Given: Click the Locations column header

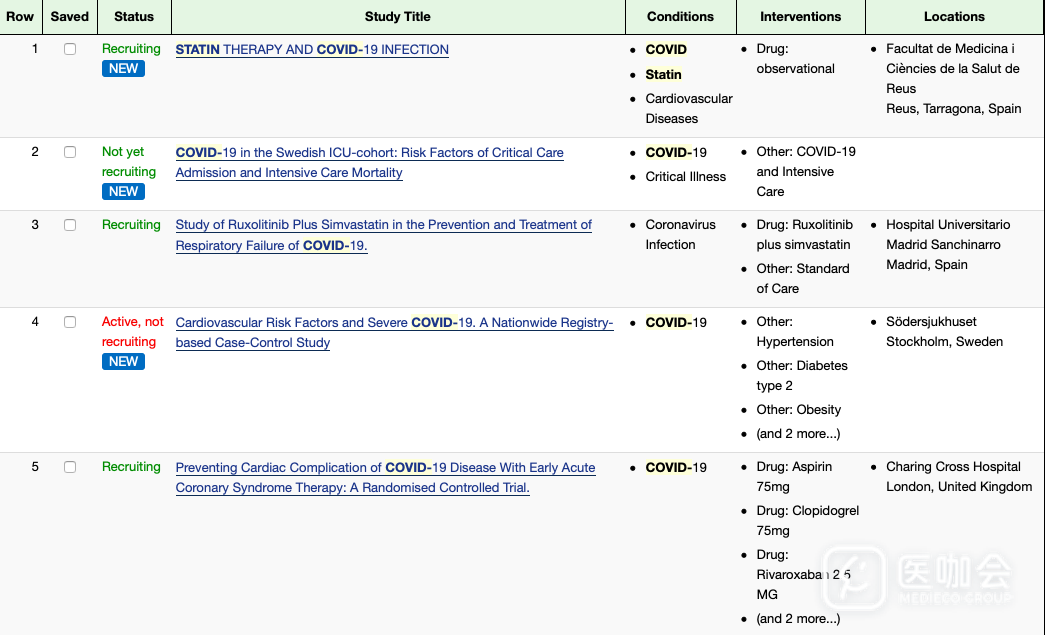Looking at the screenshot, I should point(954,17).
